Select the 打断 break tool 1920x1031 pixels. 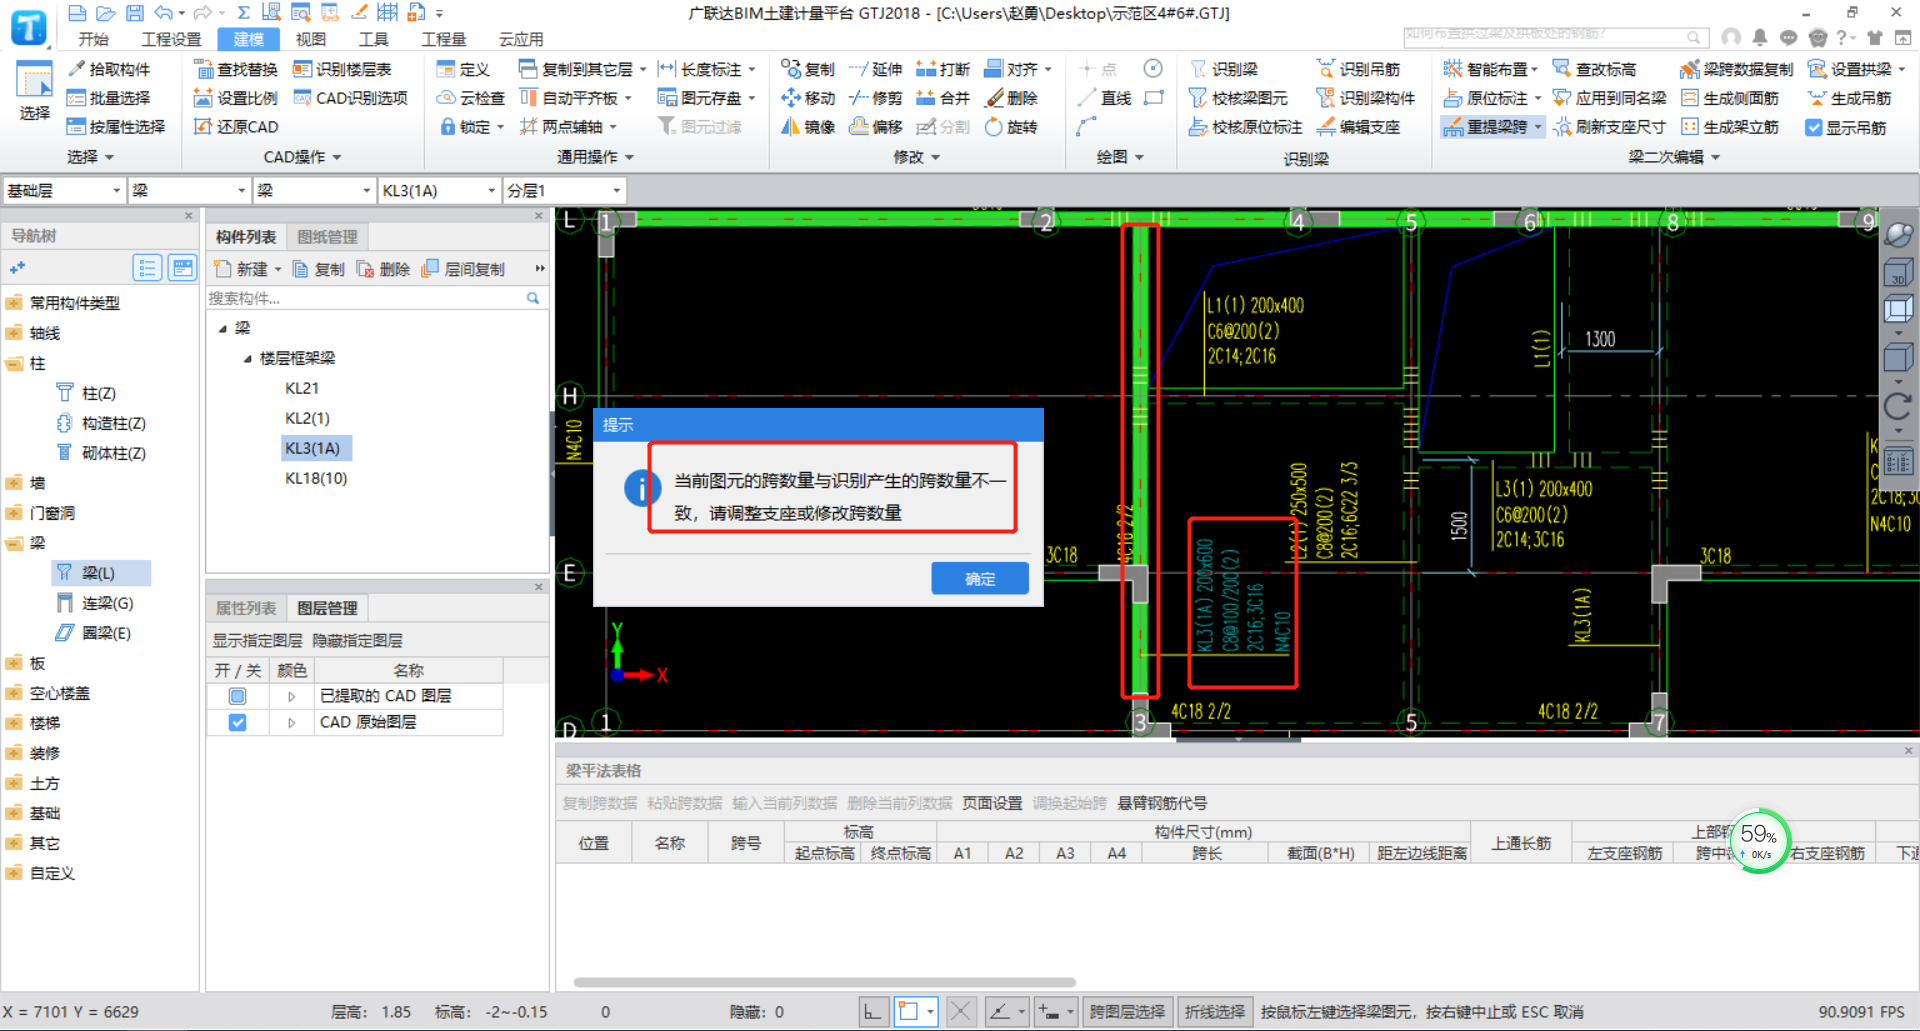(943, 69)
